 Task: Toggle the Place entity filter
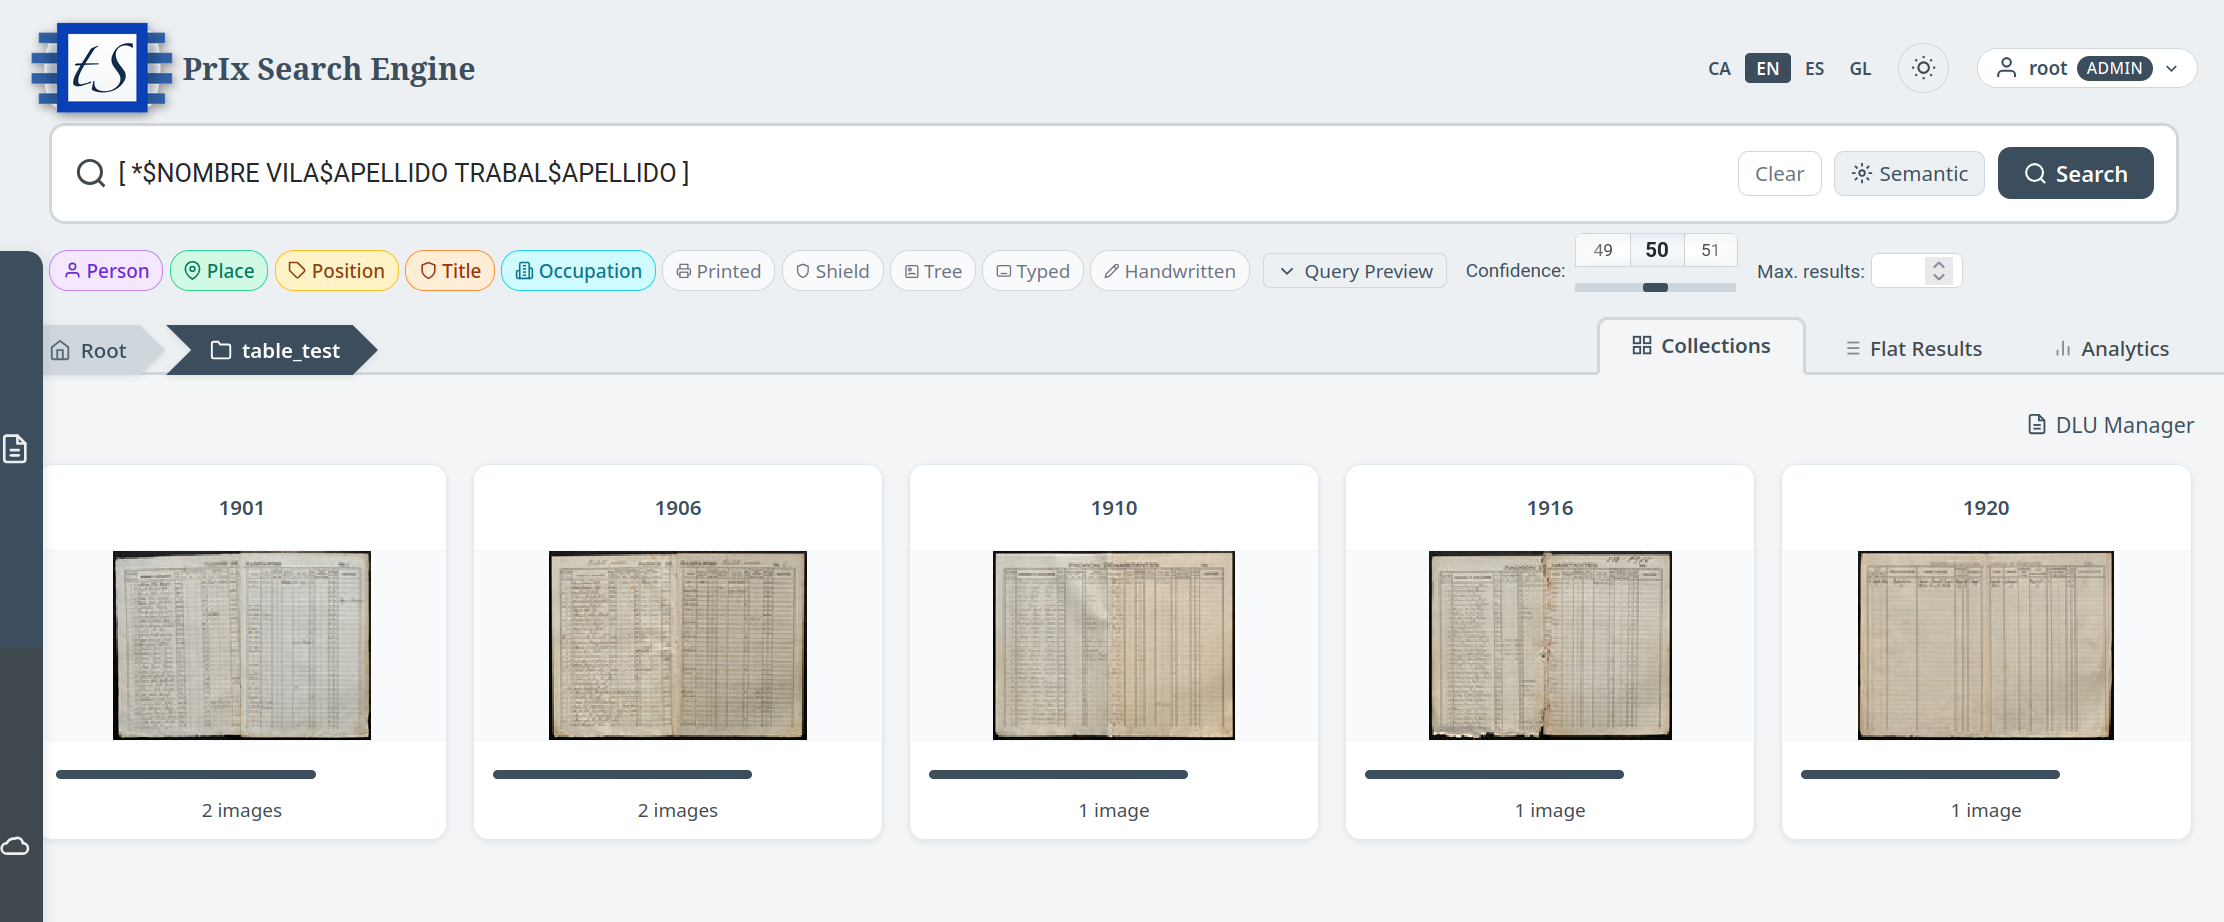[x=219, y=271]
